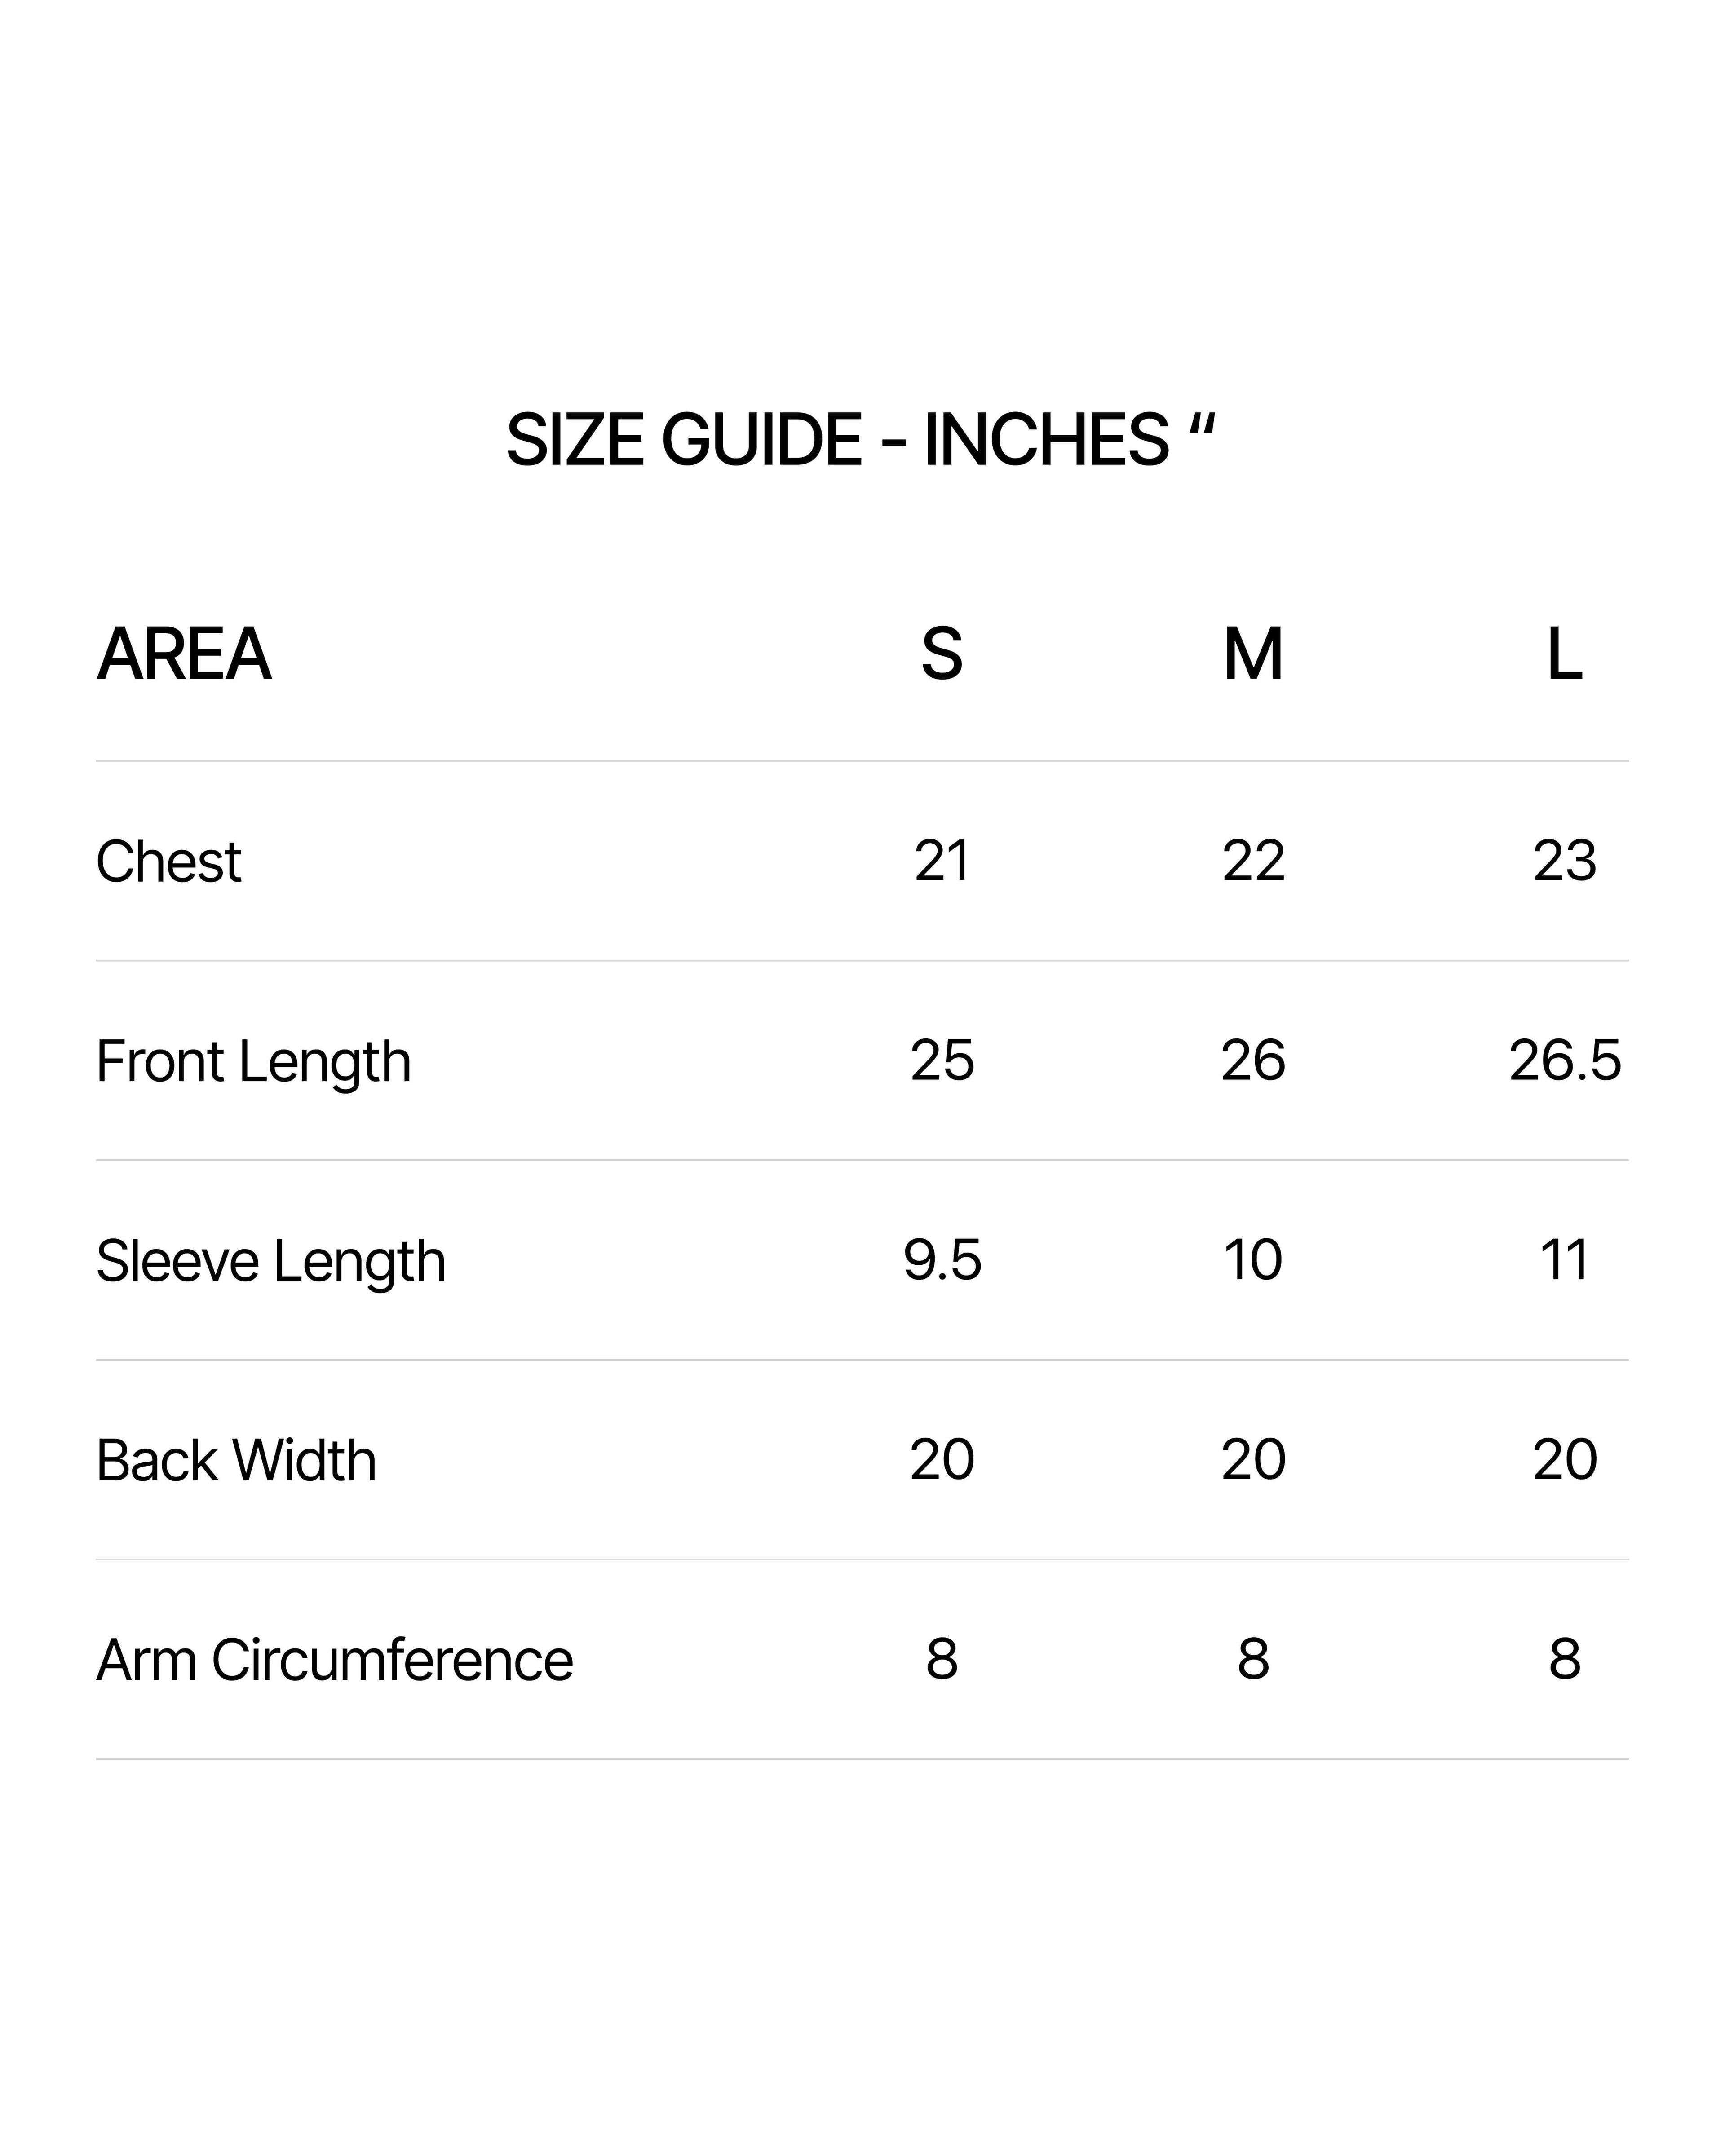Click the Sleeve Length value 9.5
1725x2156 pixels.
[942, 1260]
